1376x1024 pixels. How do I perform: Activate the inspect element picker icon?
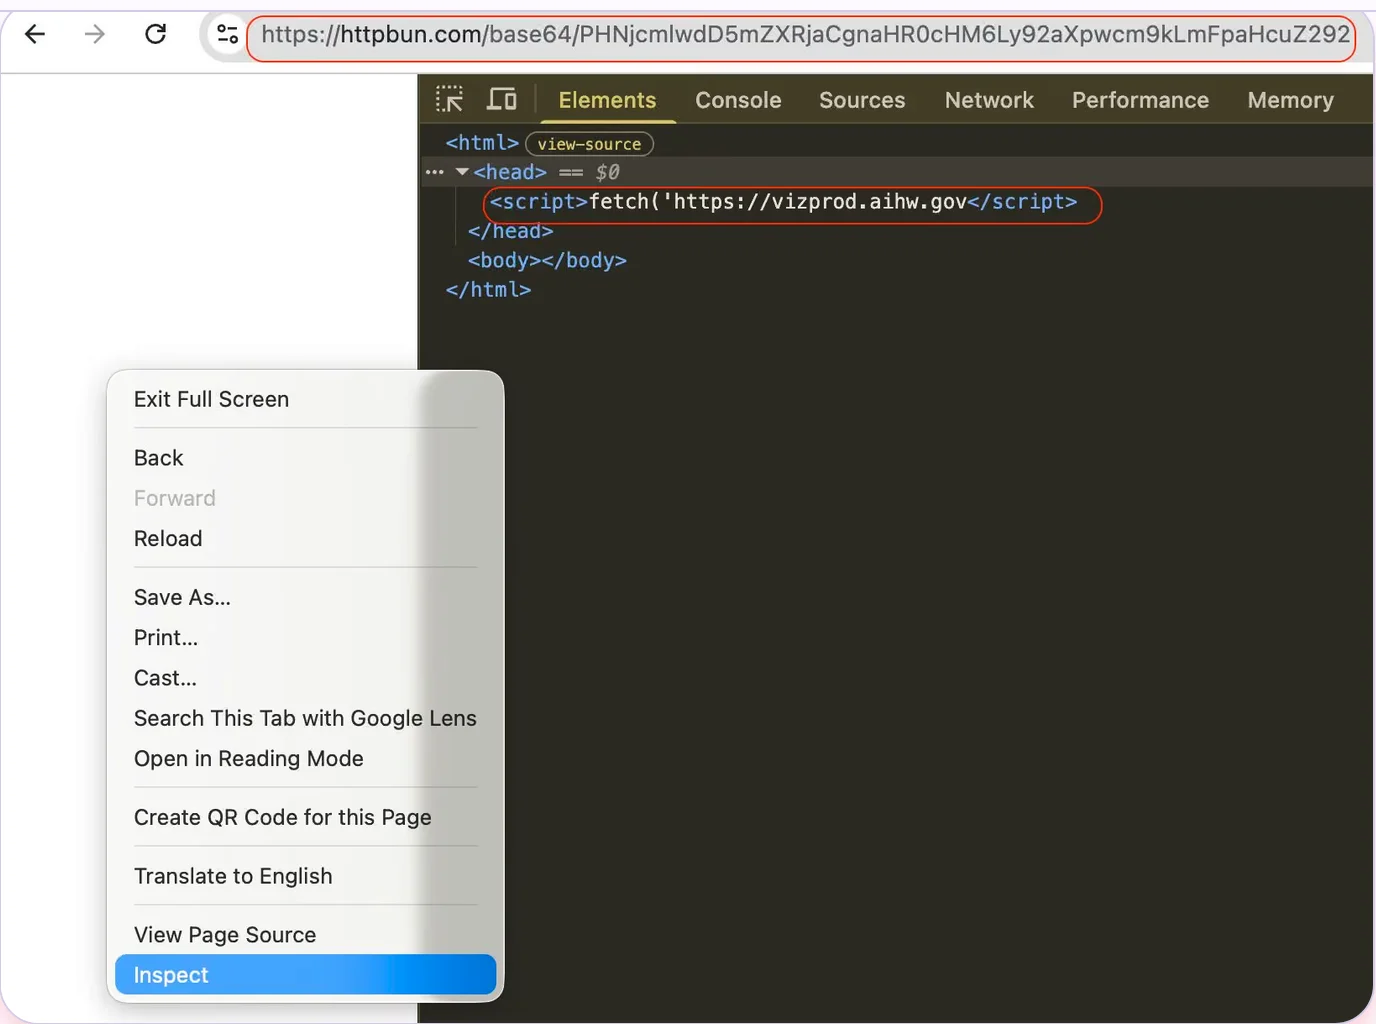coord(449,99)
